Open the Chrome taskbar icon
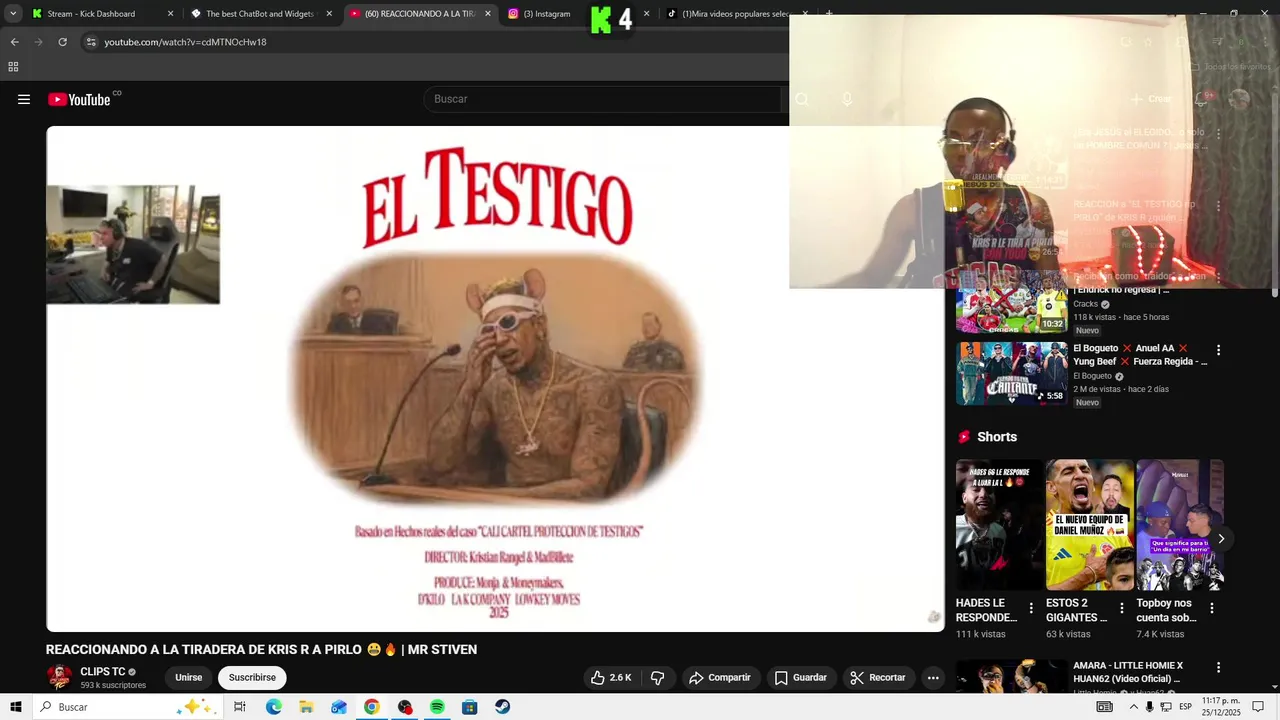 [371, 707]
